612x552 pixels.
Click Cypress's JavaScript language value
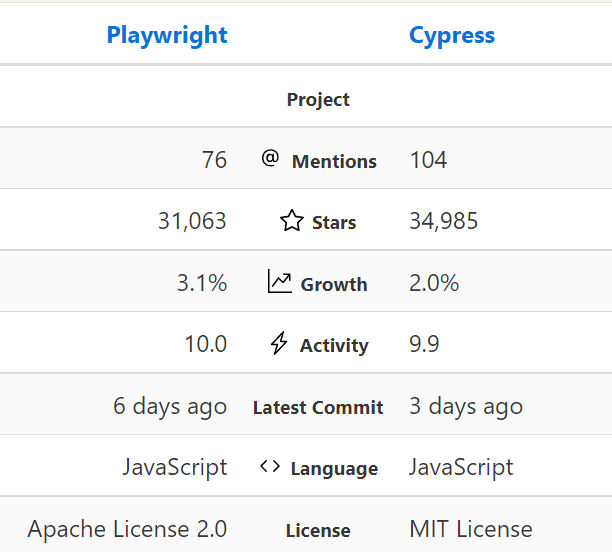click(x=461, y=468)
